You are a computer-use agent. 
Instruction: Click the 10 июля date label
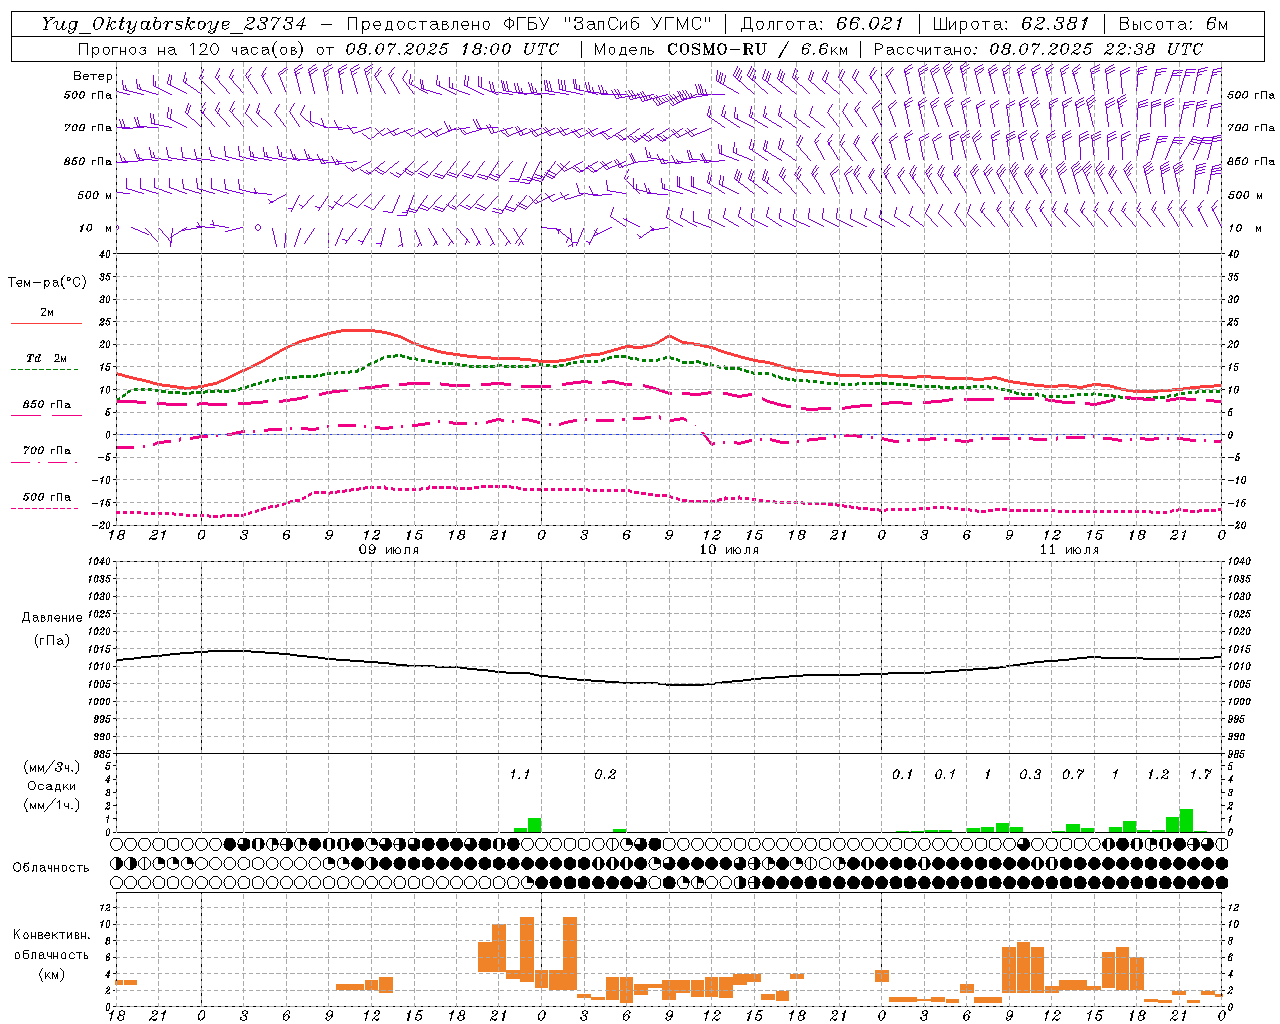pyautogui.click(x=729, y=550)
